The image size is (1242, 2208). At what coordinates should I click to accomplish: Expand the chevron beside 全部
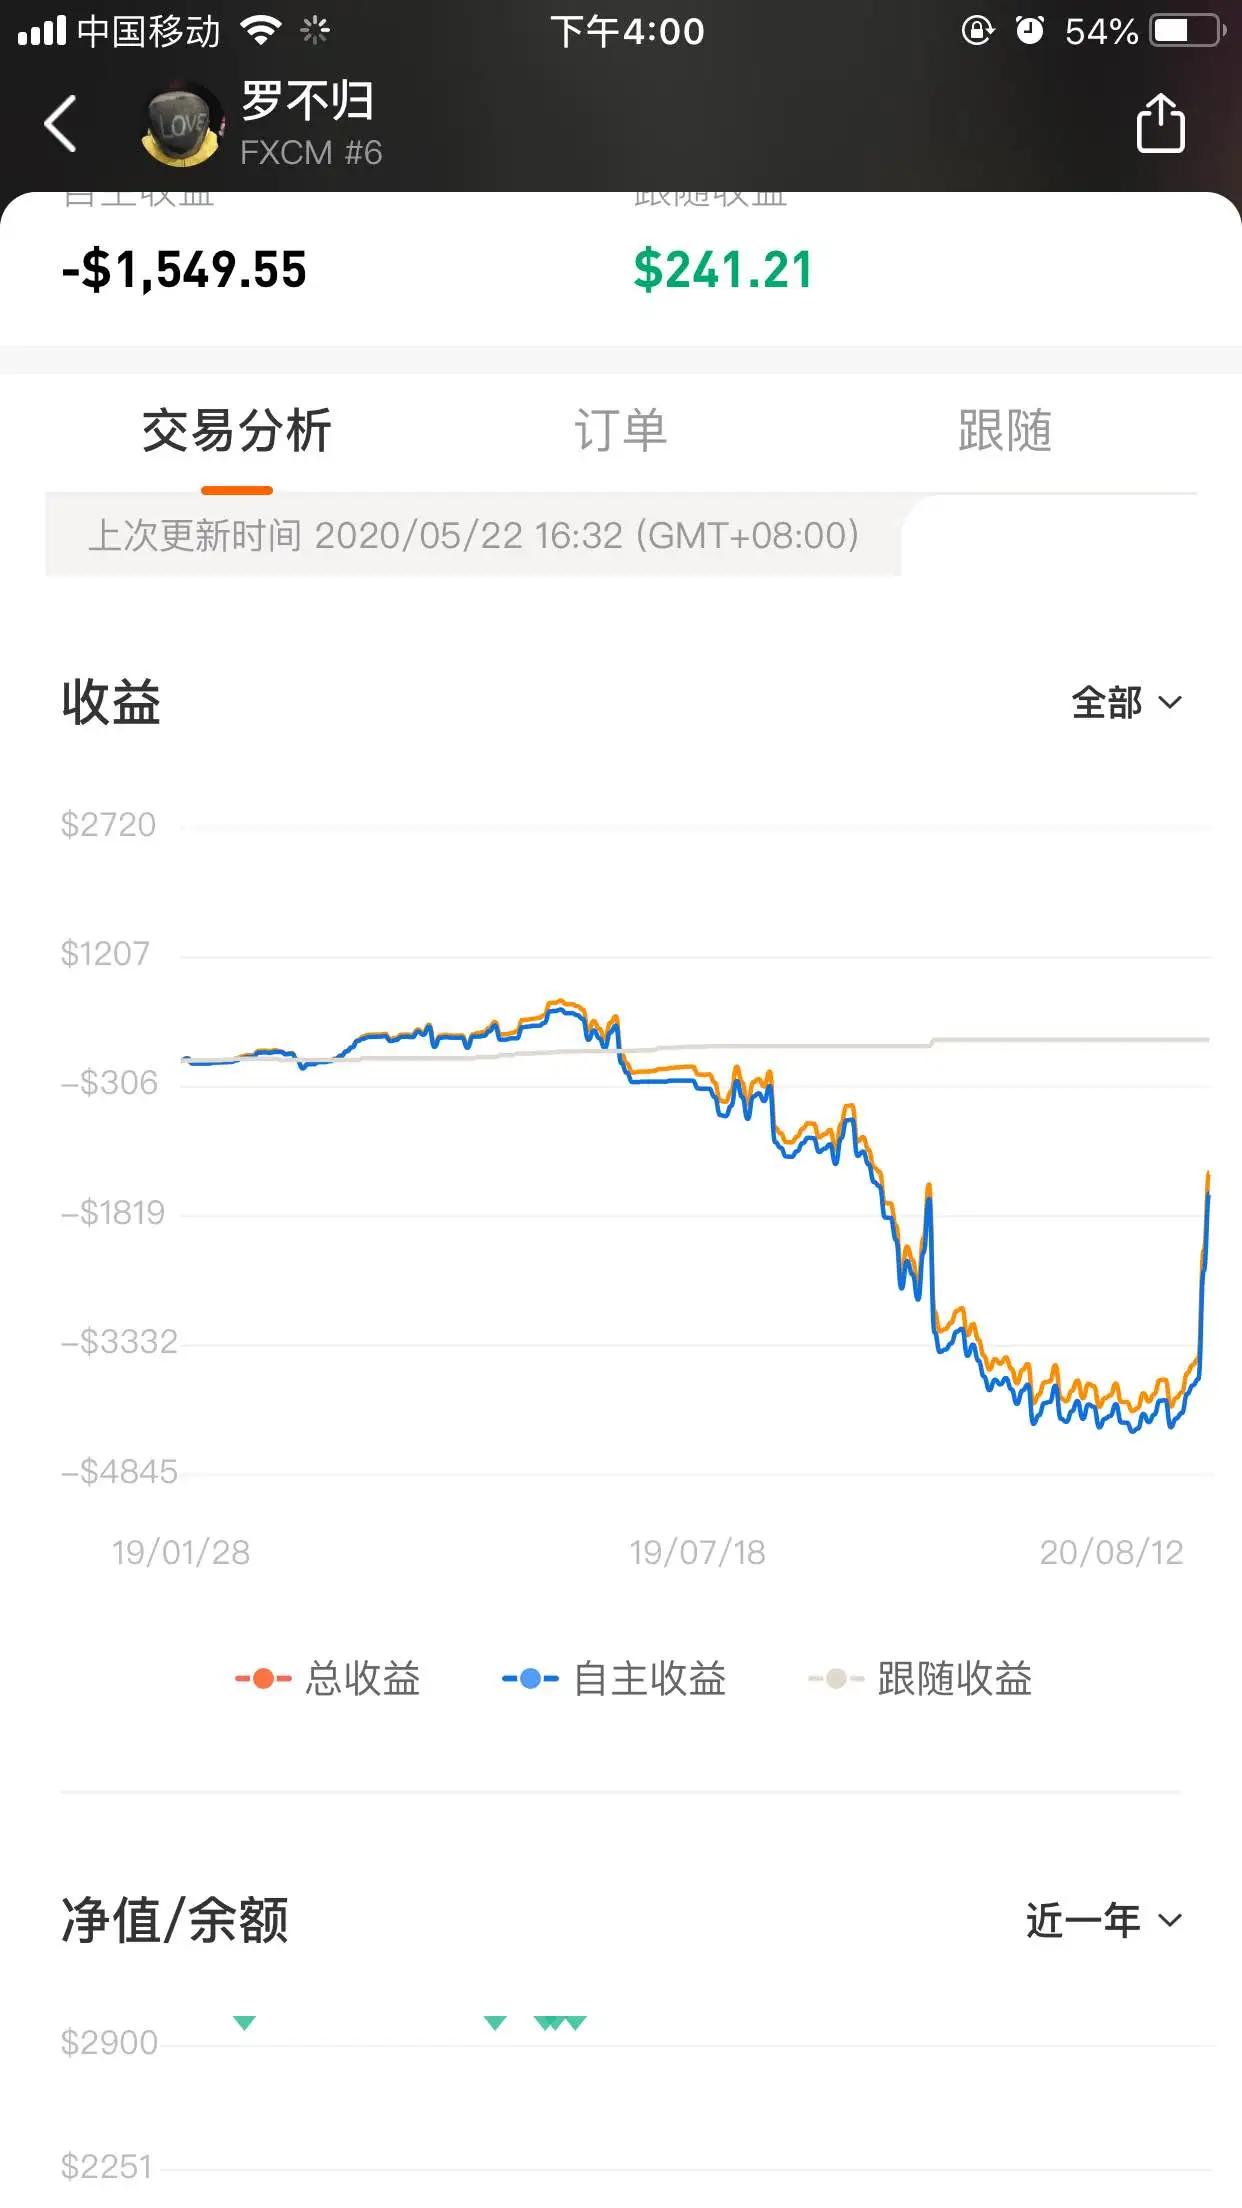coord(1170,703)
